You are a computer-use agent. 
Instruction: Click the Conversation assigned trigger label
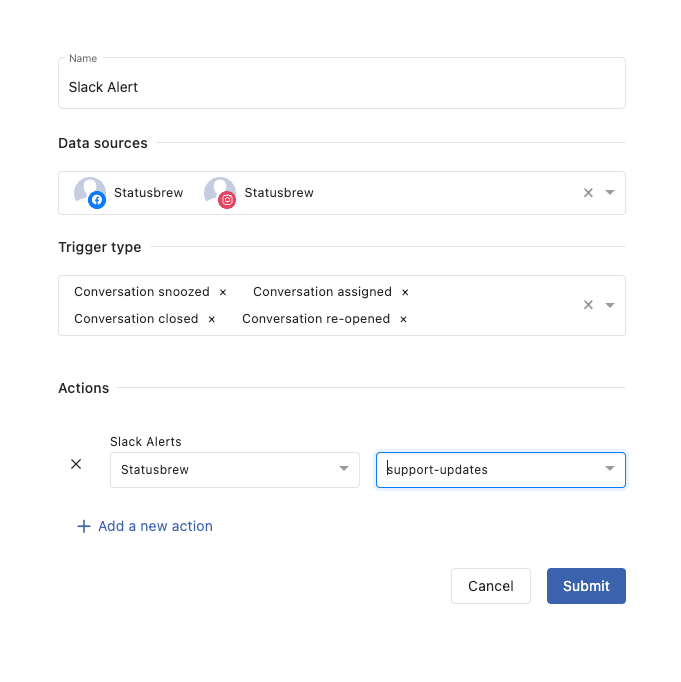tap(322, 292)
